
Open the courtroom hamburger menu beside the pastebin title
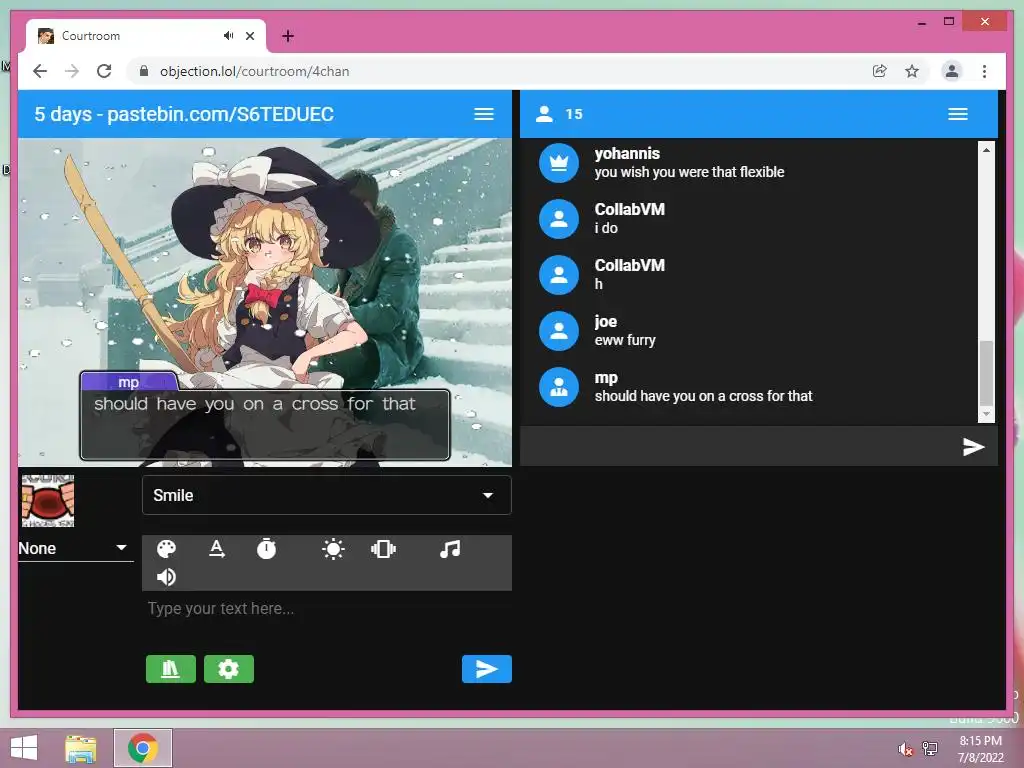tap(484, 114)
